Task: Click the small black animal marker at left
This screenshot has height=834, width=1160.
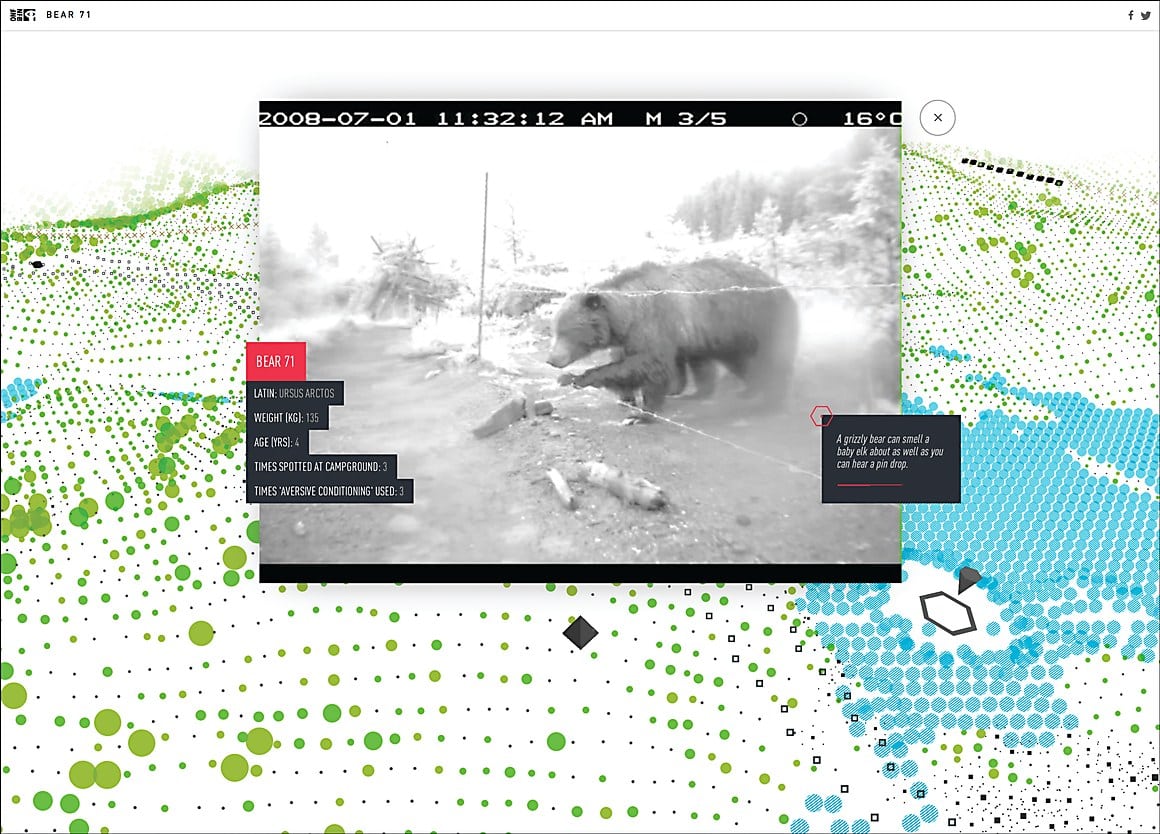Action: point(37,265)
